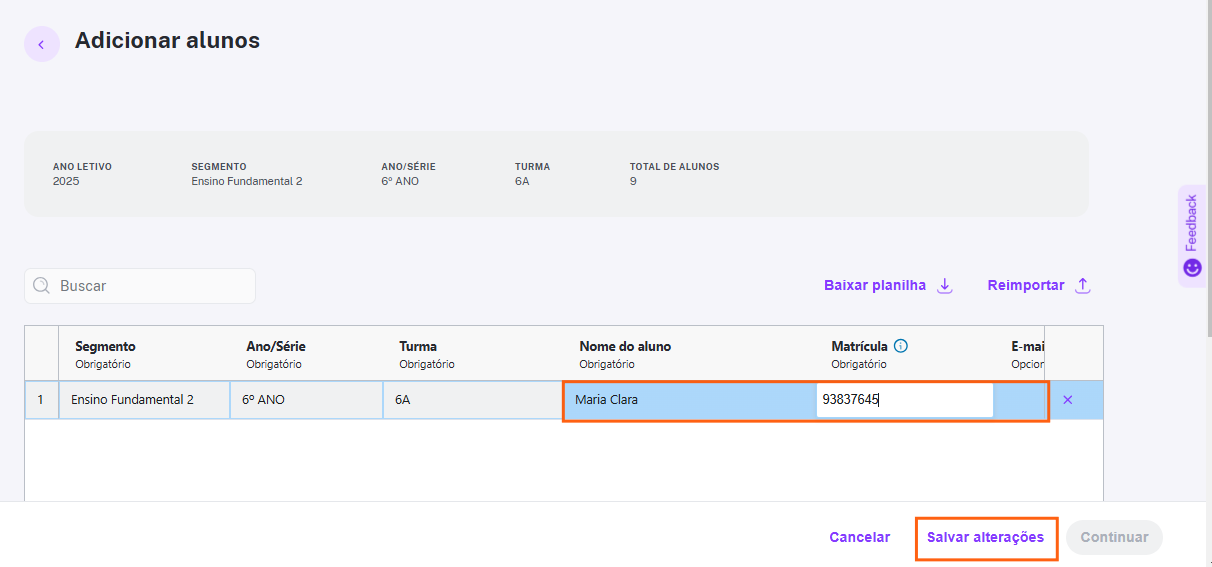Click the Reimportar link
Image resolution: width=1212 pixels, height=567 pixels.
[1026, 285]
